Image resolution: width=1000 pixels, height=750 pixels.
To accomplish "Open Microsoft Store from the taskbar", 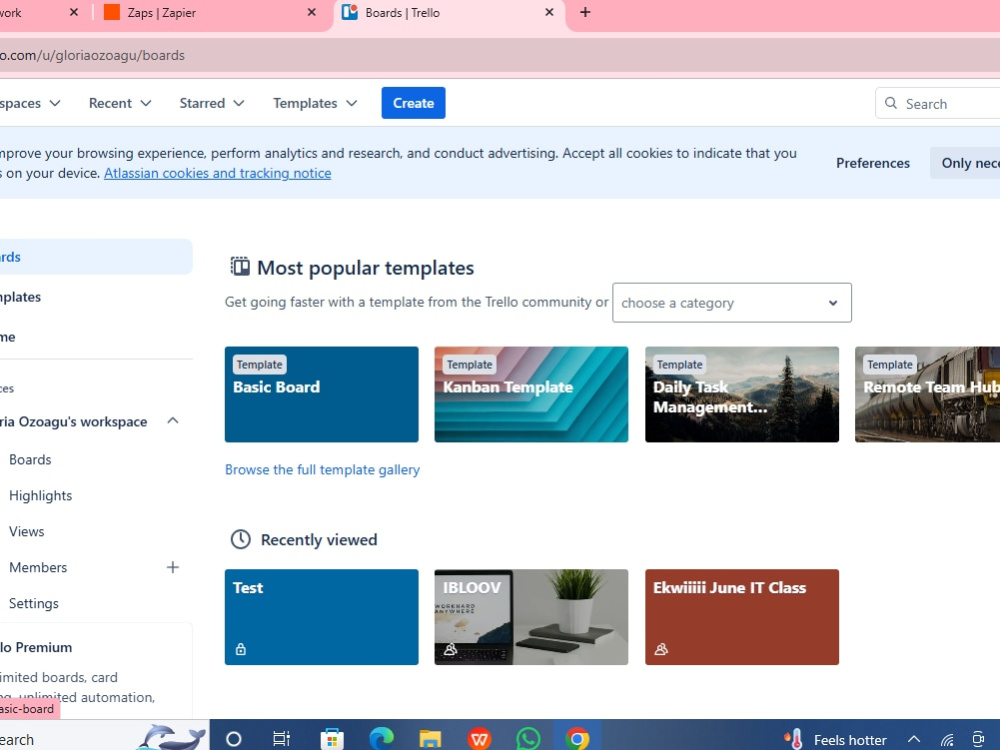I will 332,739.
